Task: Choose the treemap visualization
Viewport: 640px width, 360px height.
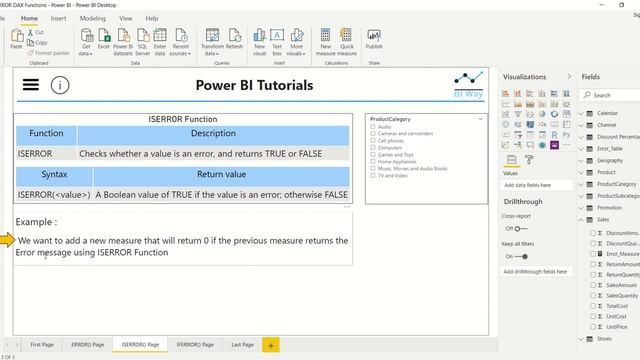Action: (x=567, y=114)
